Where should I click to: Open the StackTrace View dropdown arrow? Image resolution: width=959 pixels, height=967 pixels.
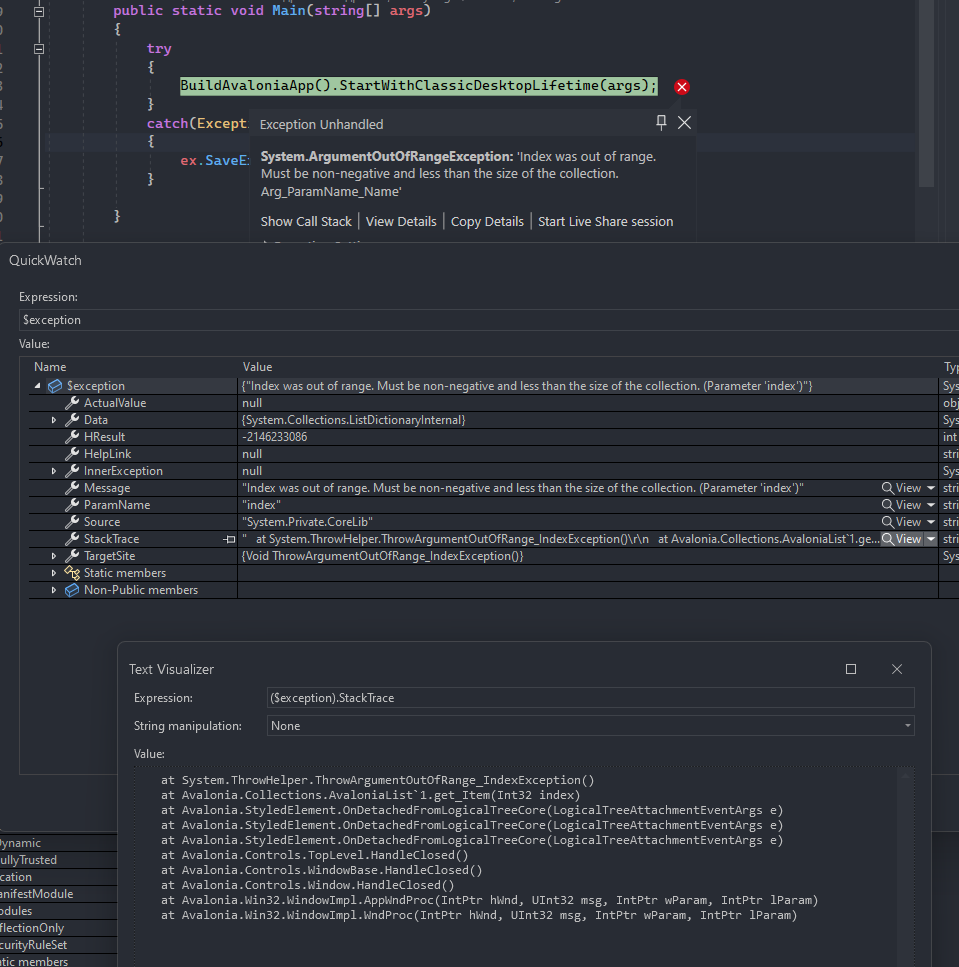coord(933,538)
